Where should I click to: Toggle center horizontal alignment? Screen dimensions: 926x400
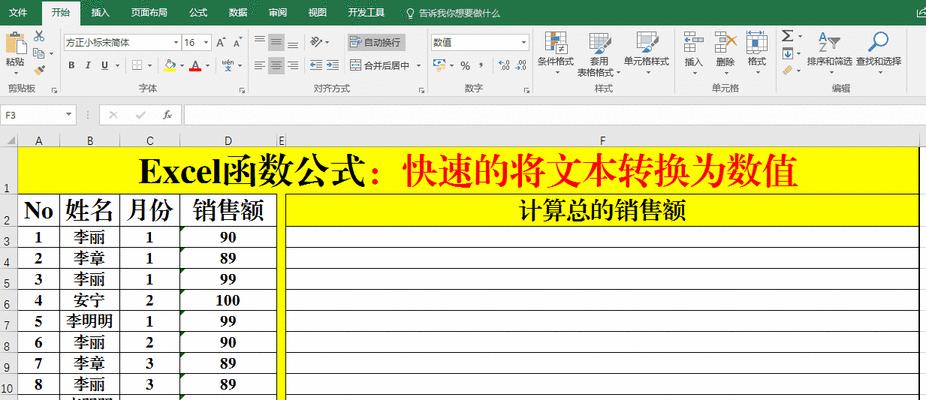[276, 65]
